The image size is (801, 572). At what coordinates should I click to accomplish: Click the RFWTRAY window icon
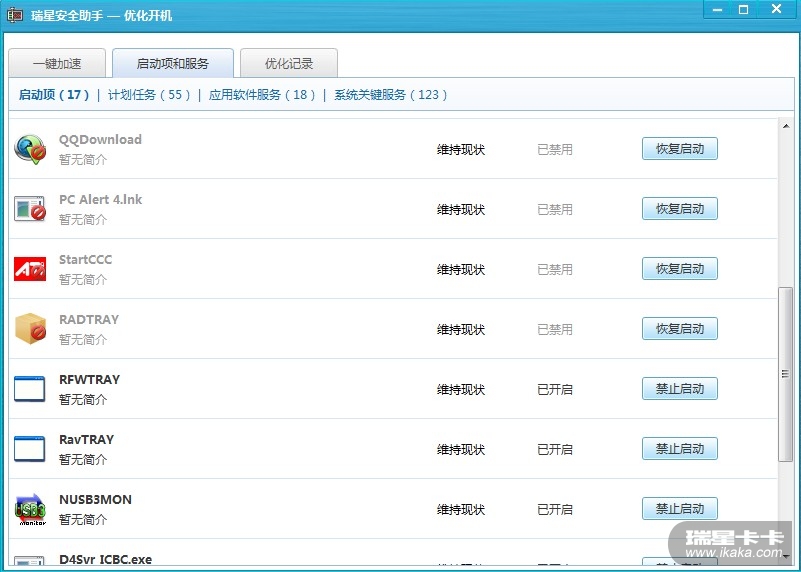30,389
